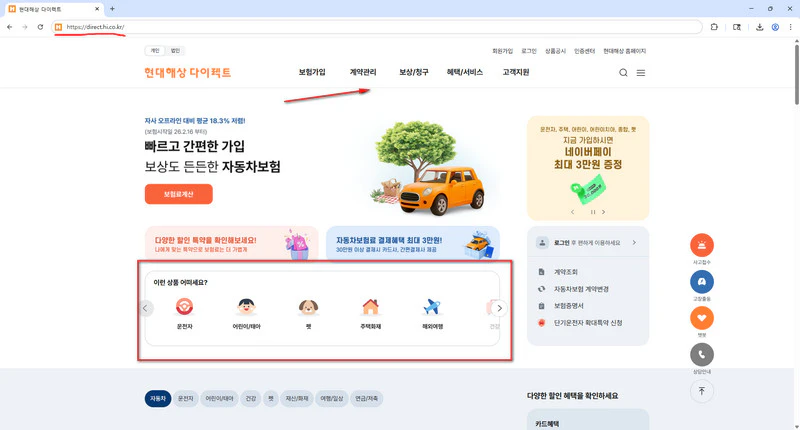This screenshot has height=430, width=800.
Task: Open the hamburger full menu icon
Action: [x=641, y=73]
